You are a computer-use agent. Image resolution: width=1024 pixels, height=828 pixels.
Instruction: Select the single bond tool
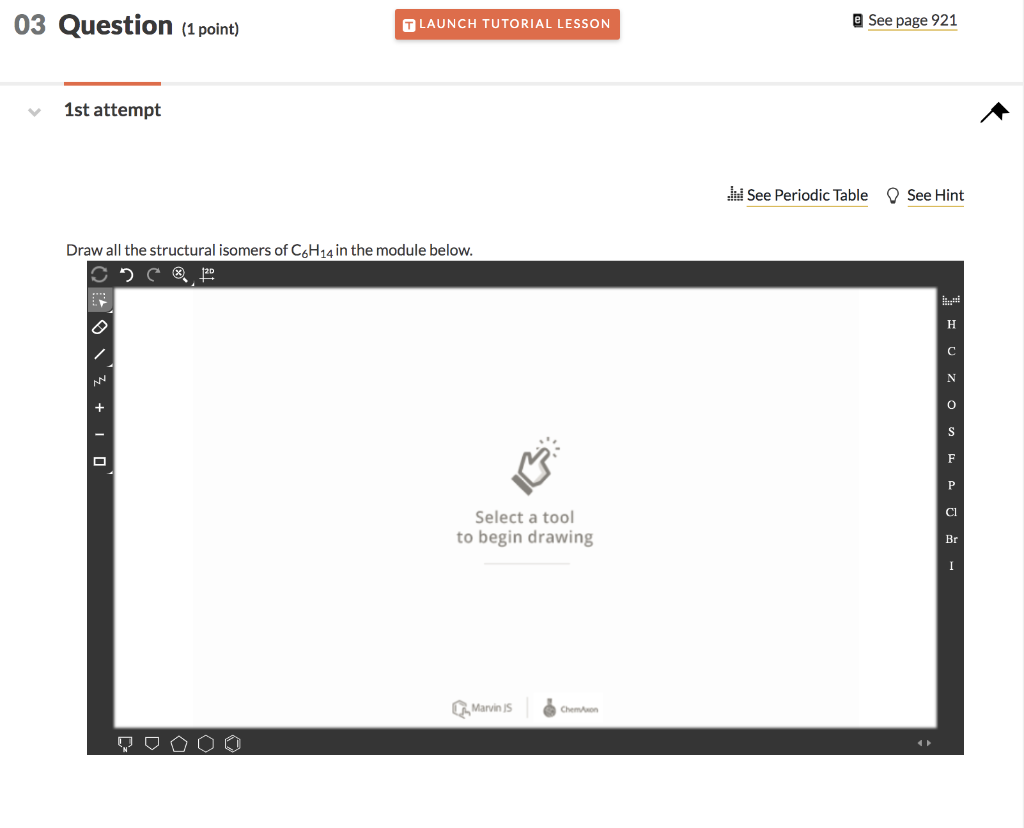pyautogui.click(x=100, y=354)
